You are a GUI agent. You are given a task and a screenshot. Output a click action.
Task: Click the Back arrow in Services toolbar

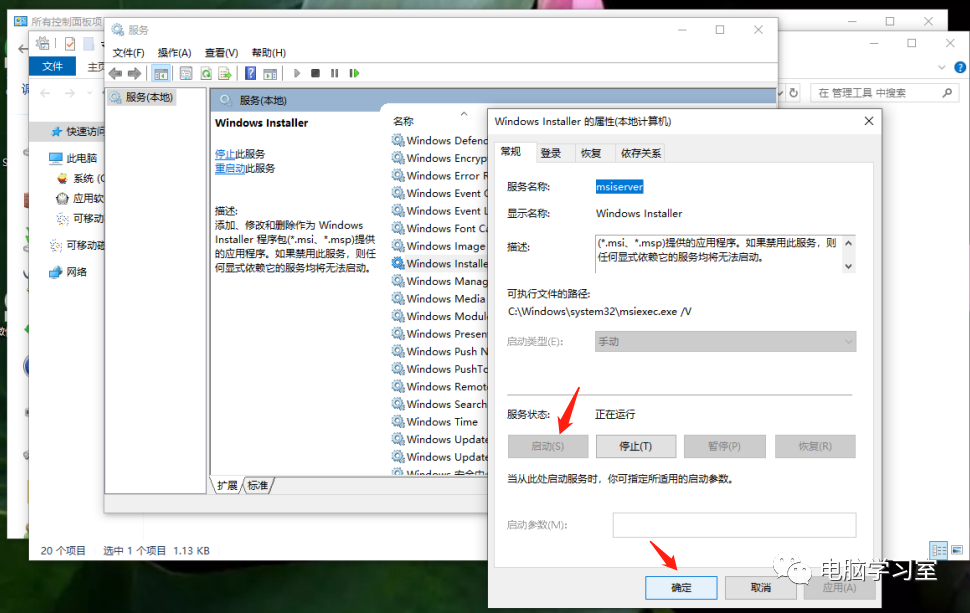tap(115, 74)
